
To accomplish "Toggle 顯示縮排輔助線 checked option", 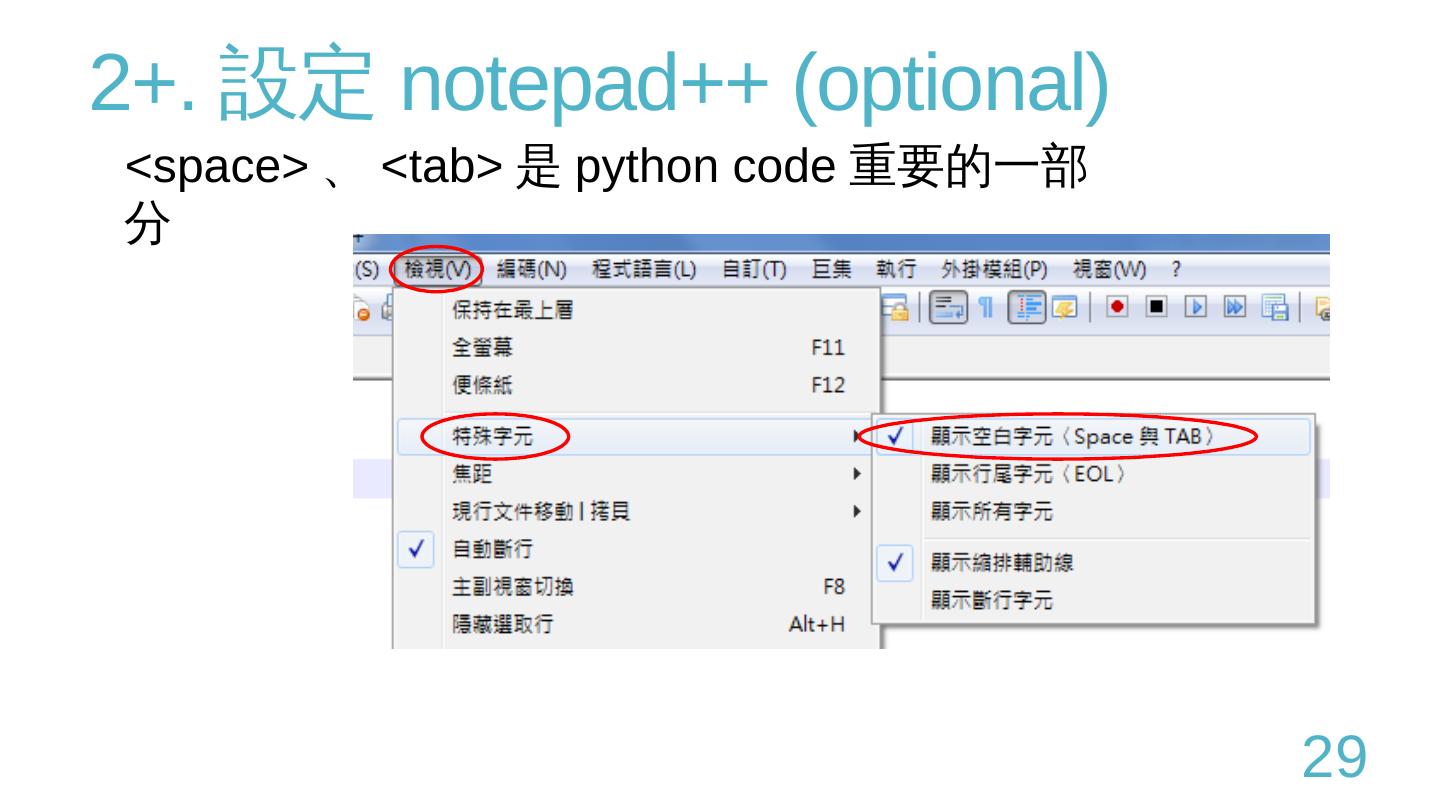I will pos(1092,563).
